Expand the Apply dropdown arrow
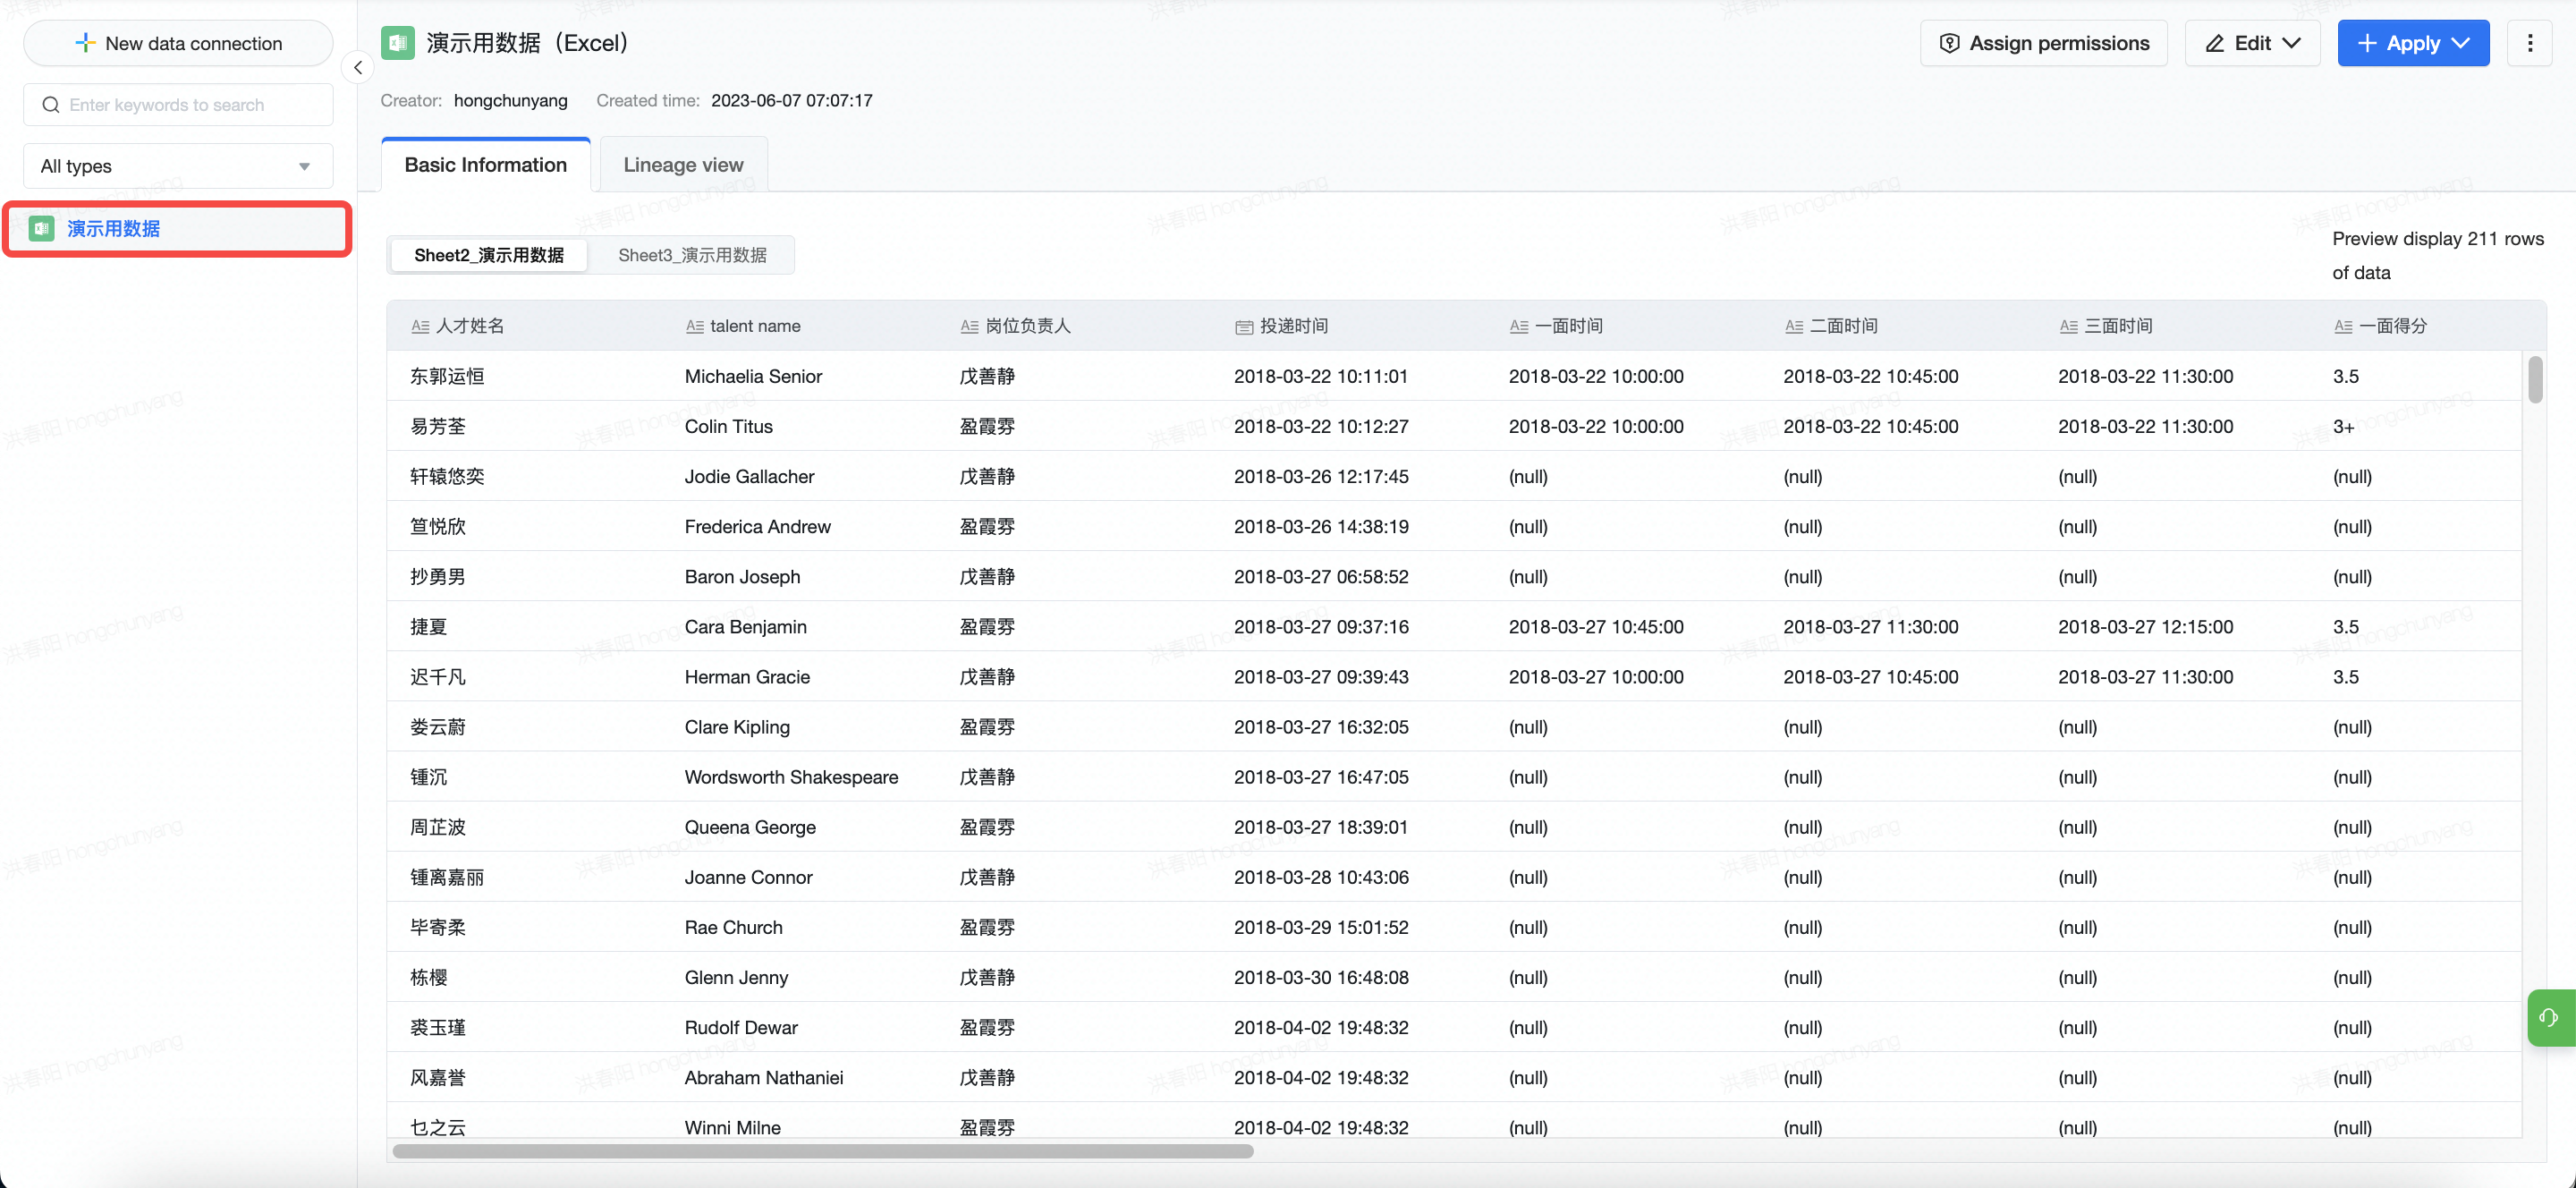 pyautogui.click(x=2461, y=43)
